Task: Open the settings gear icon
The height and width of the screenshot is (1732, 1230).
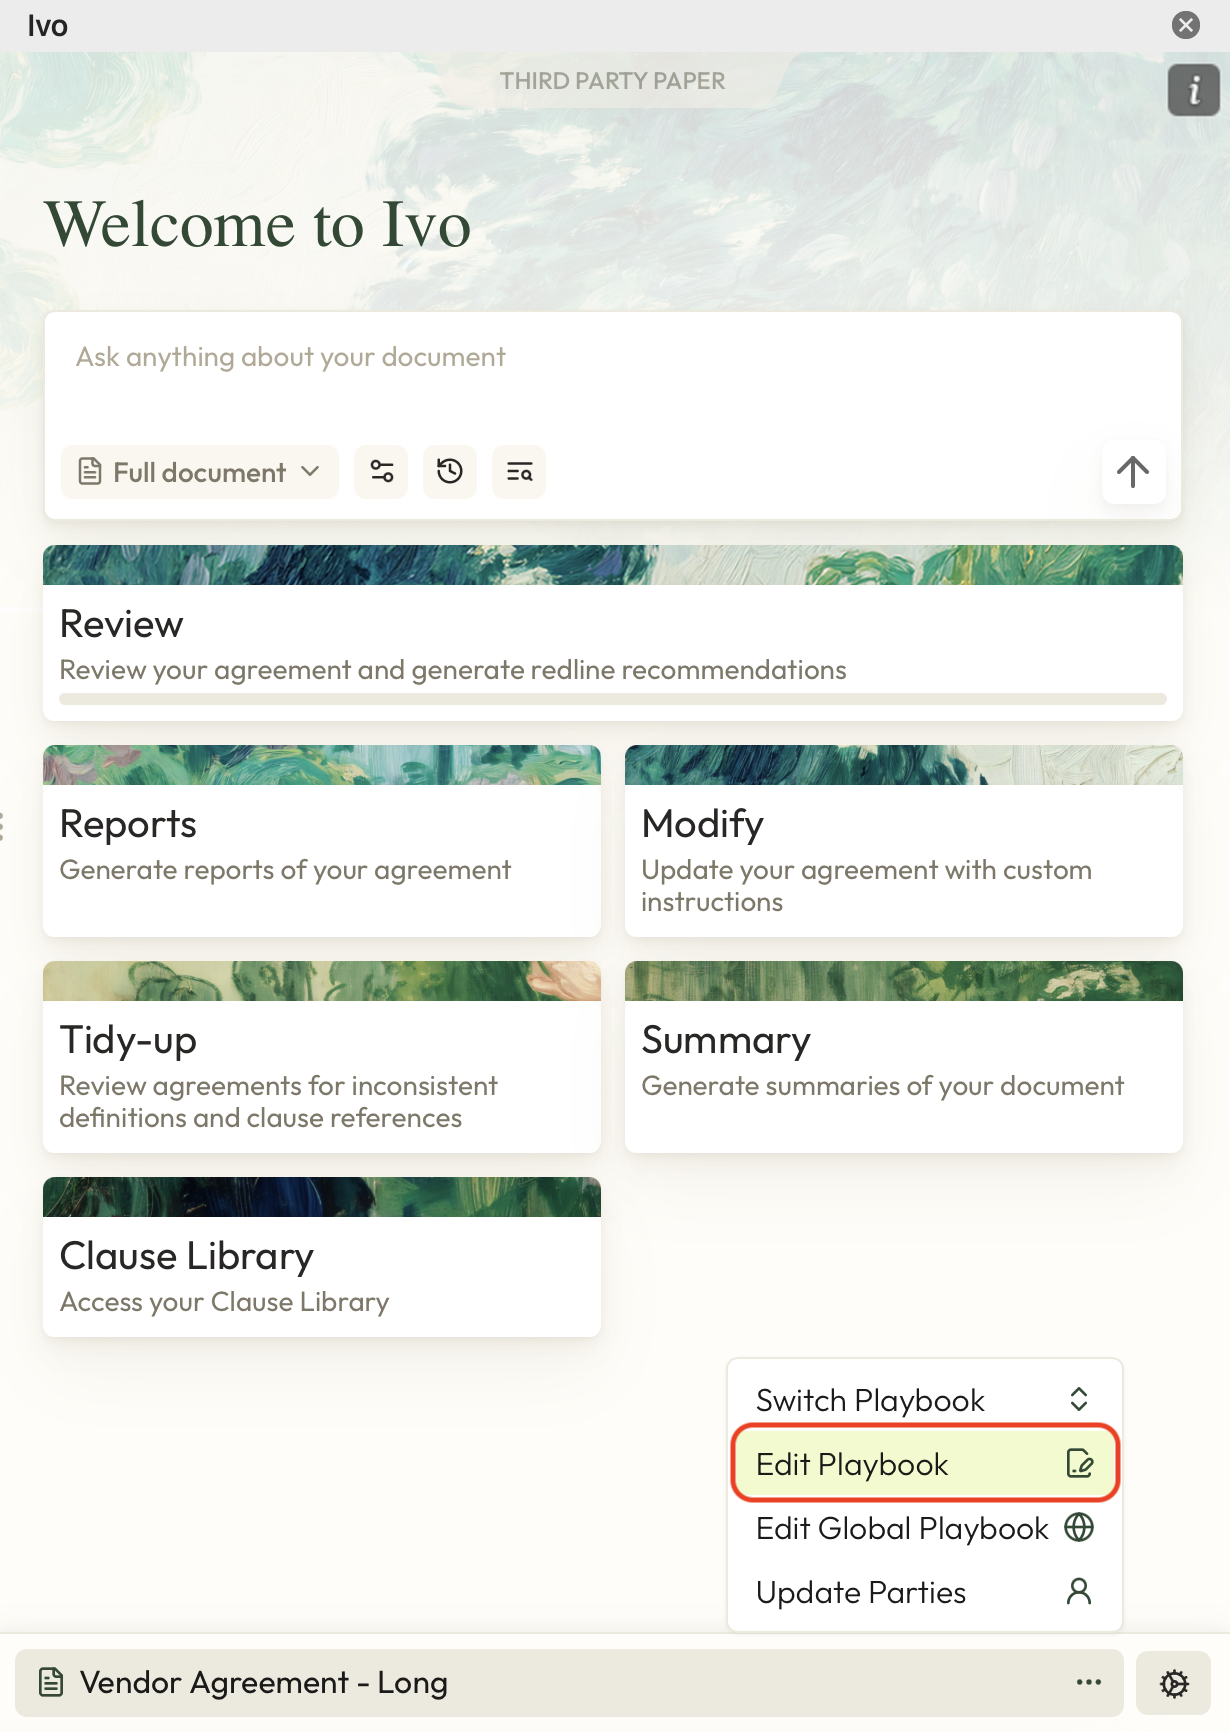Action: click(1174, 1683)
